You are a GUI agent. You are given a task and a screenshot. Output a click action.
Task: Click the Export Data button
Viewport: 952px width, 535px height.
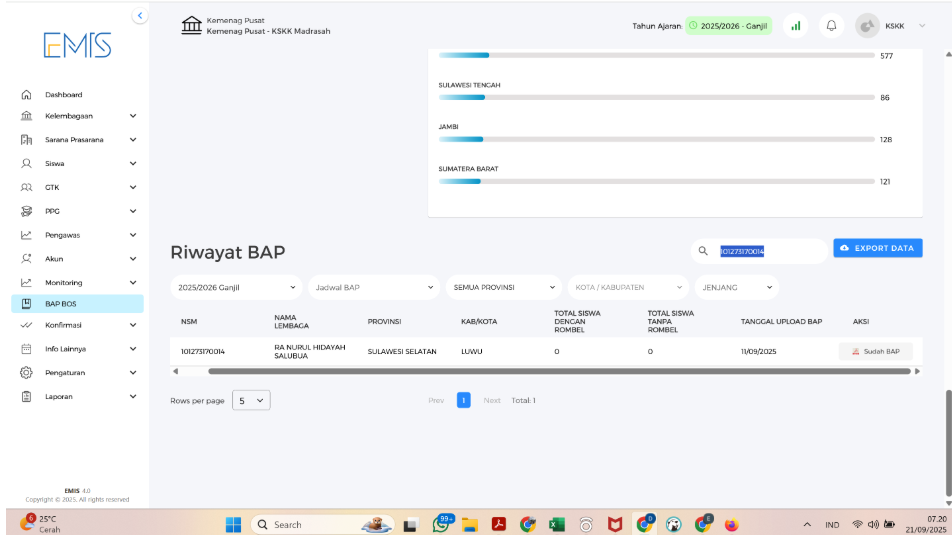coord(877,248)
